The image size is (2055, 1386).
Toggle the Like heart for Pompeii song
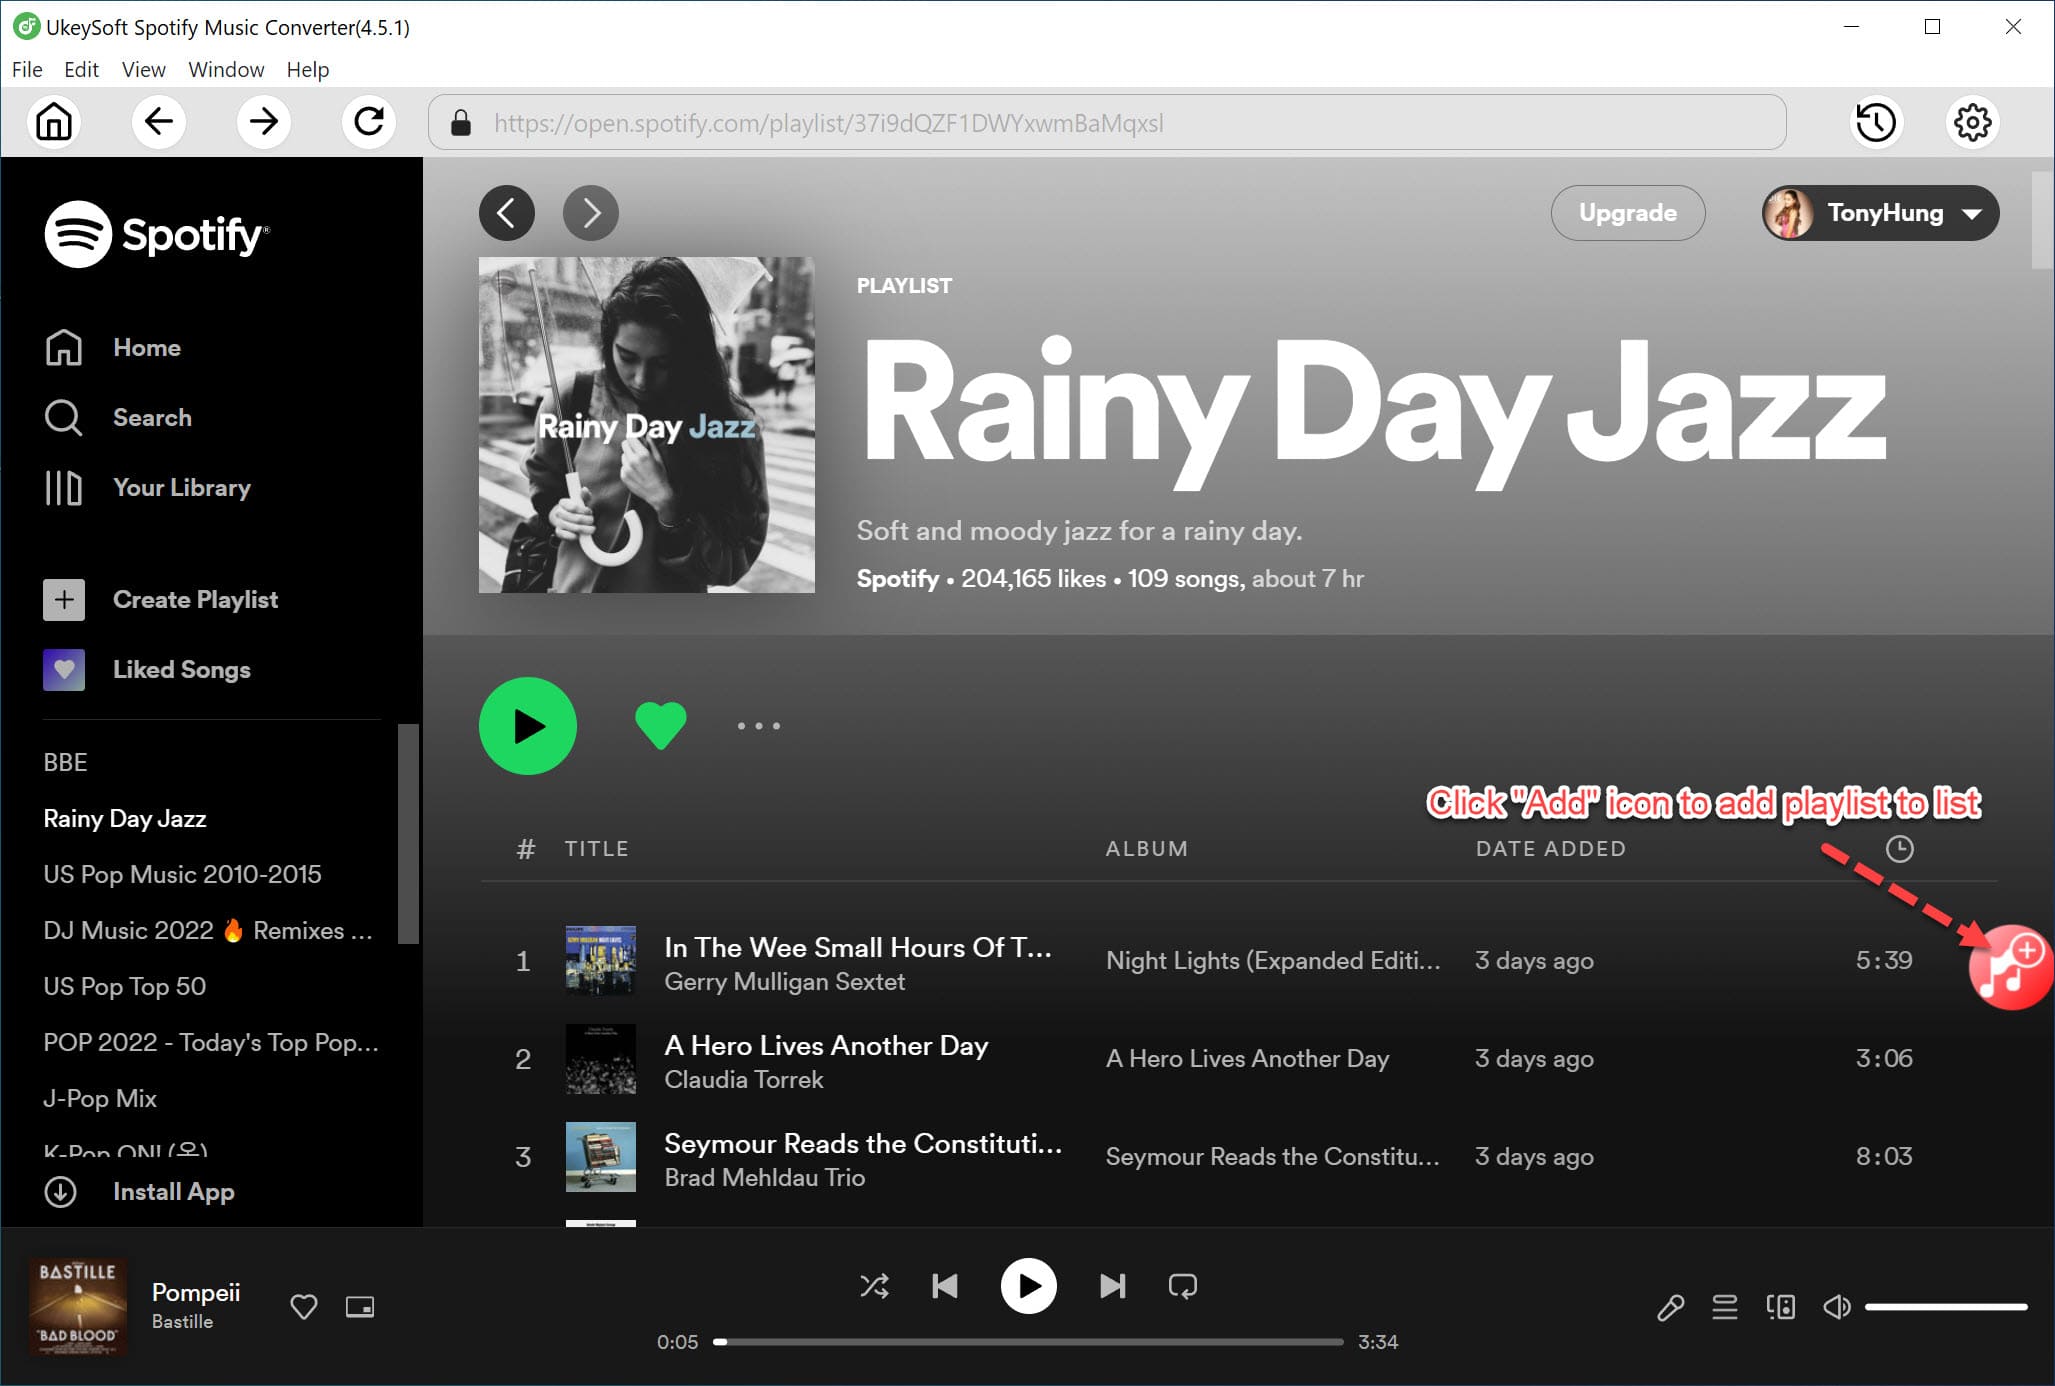tap(303, 1306)
